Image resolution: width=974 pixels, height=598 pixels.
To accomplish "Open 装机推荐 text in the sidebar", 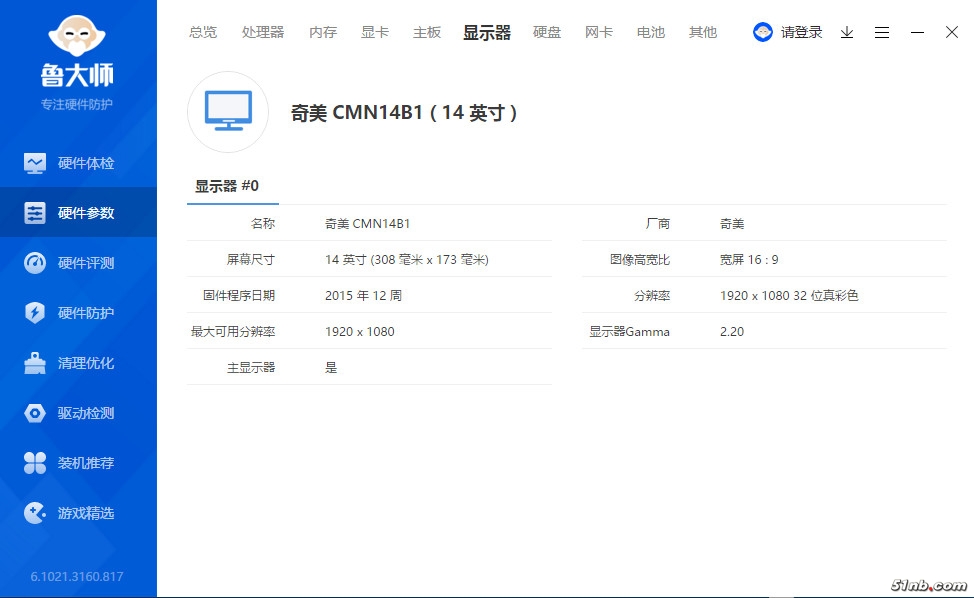I will pos(86,463).
